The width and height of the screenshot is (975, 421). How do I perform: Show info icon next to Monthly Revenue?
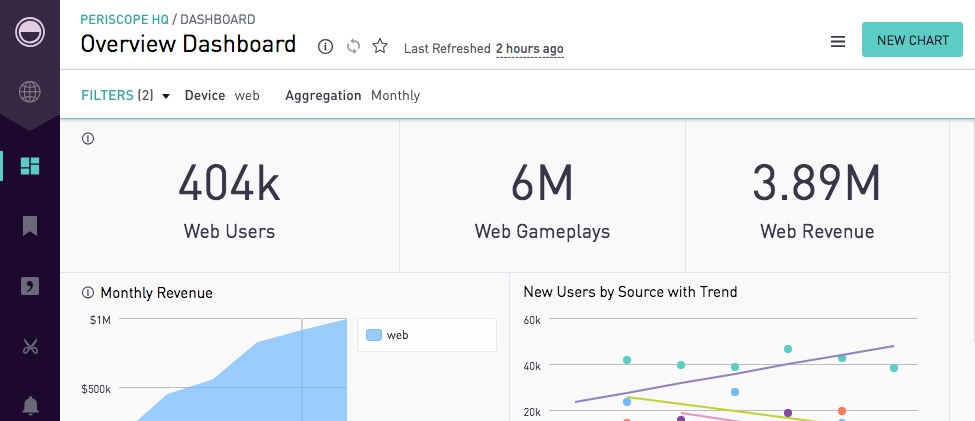pyautogui.click(x=88, y=292)
